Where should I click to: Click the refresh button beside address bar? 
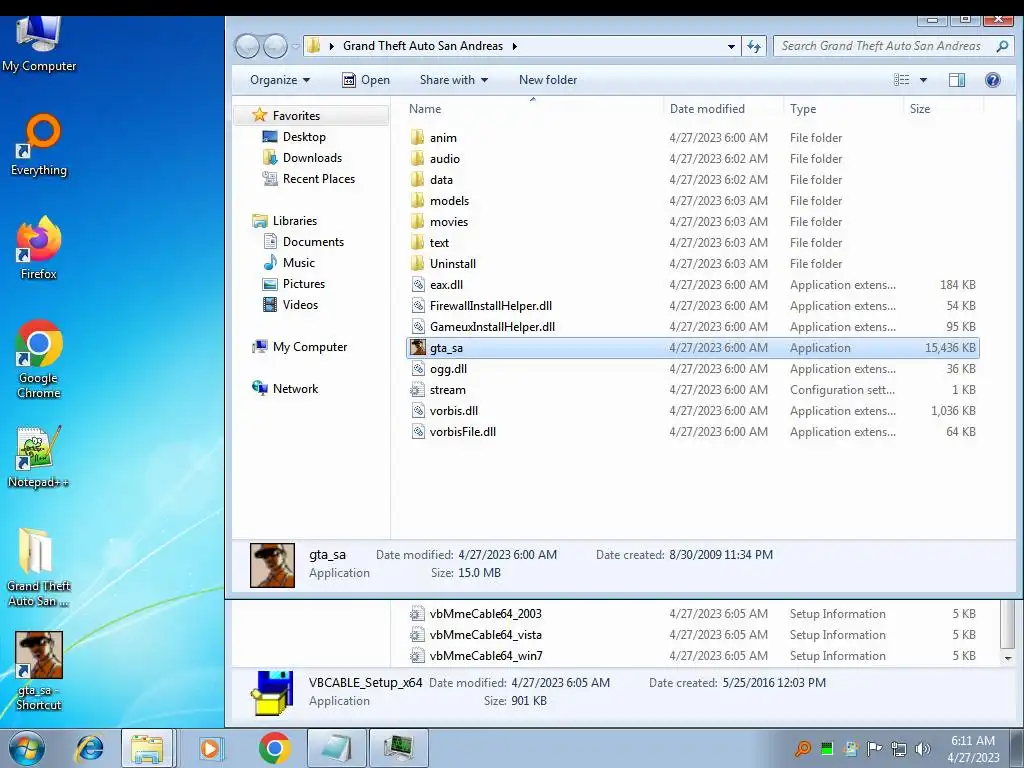pyautogui.click(x=754, y=46)
